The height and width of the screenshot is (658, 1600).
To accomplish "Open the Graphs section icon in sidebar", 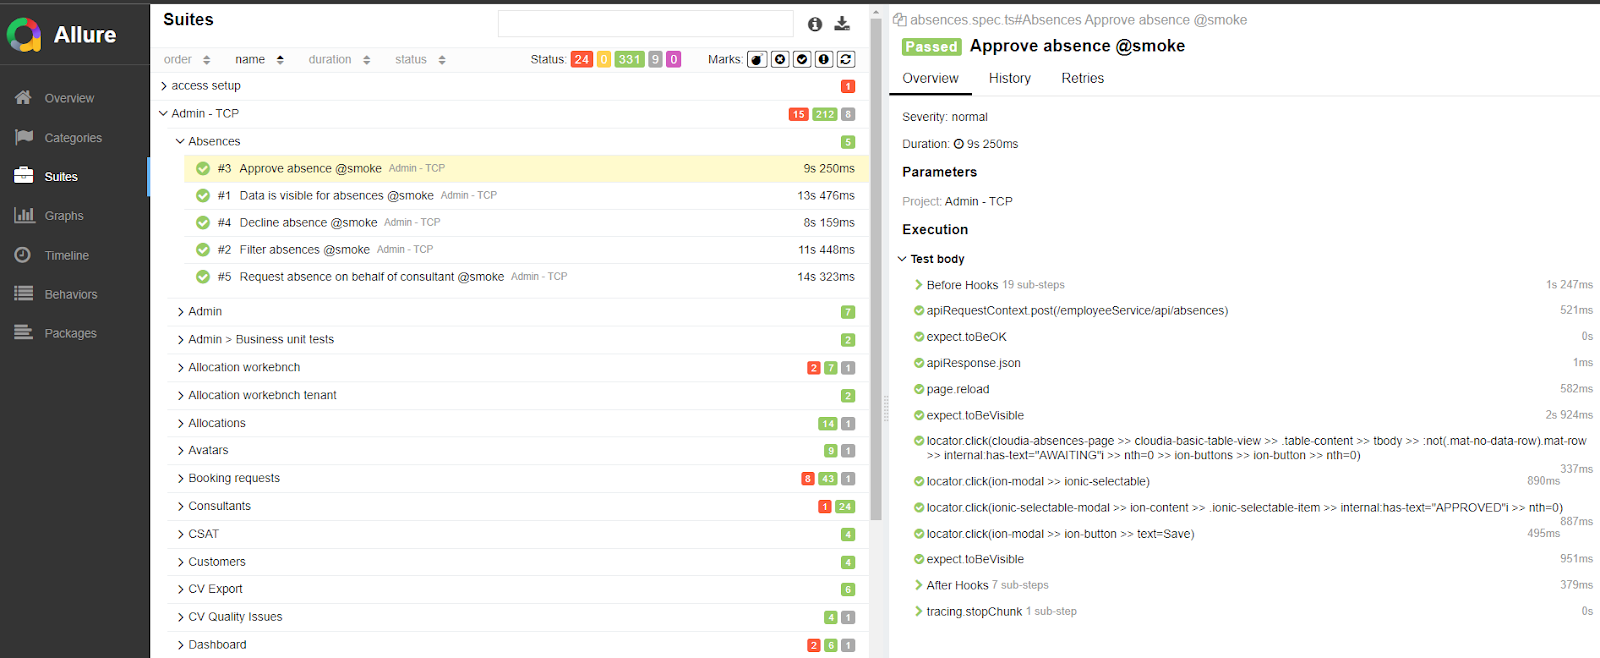I will tap(24, 215).
